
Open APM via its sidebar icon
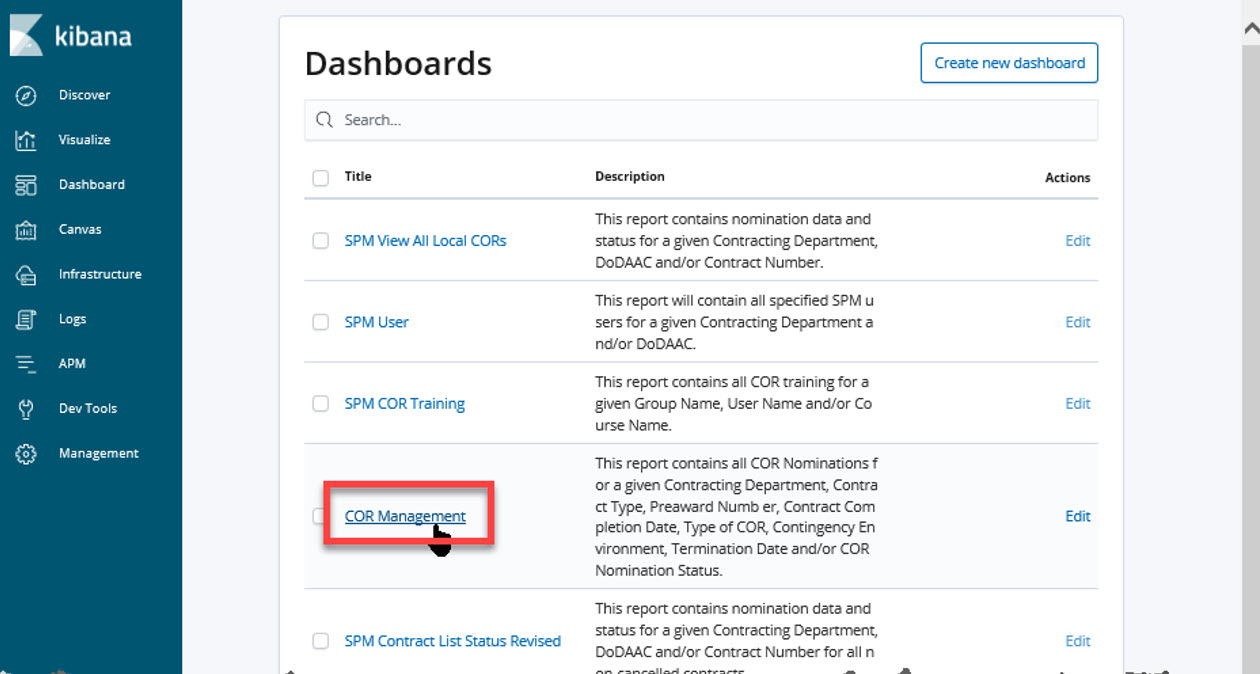[x=26, y=364]
